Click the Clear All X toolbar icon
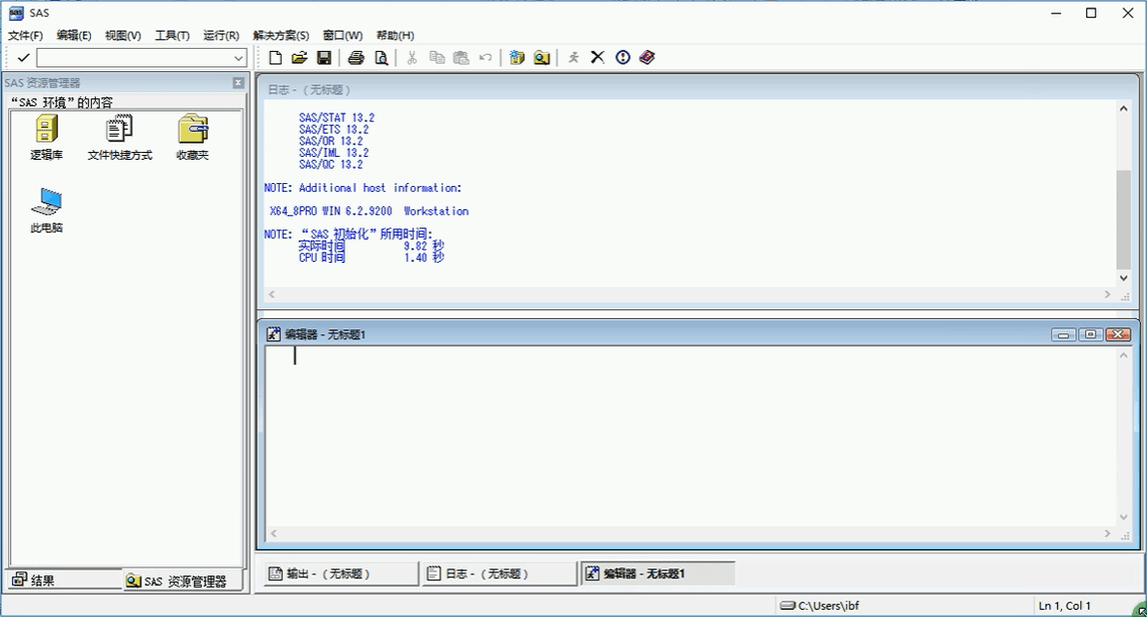Image resolution: width=1147 pixels, height=617 pixels. pyautogui.click(x=598, y=58)
